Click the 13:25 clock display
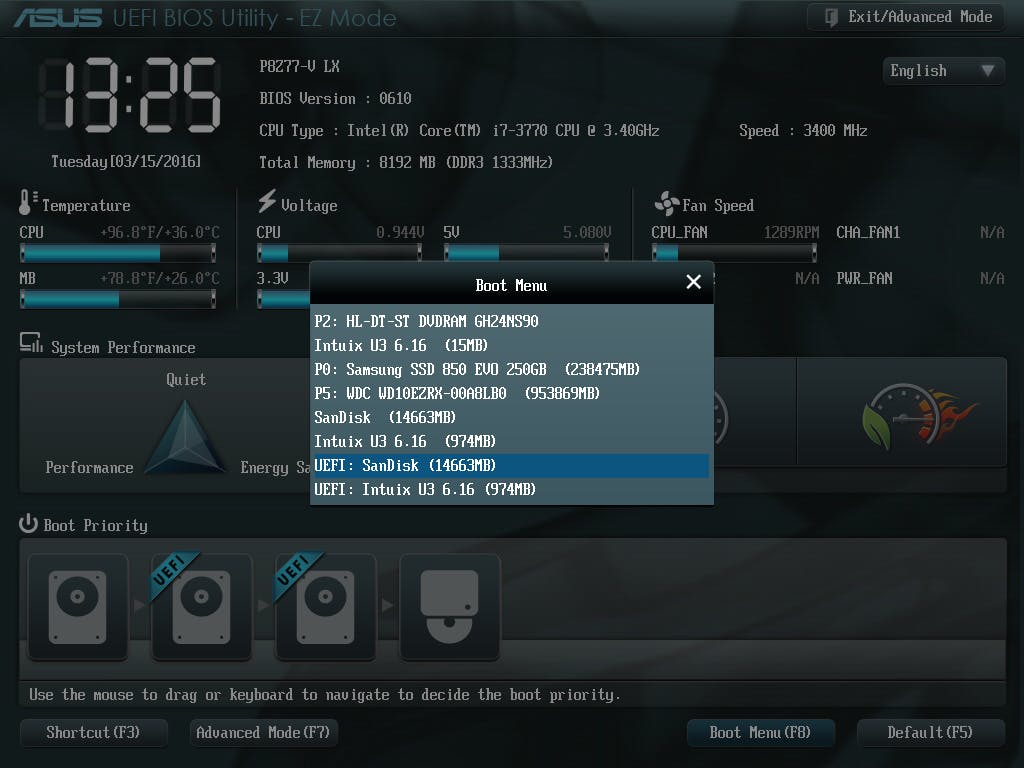 [129, 95]
